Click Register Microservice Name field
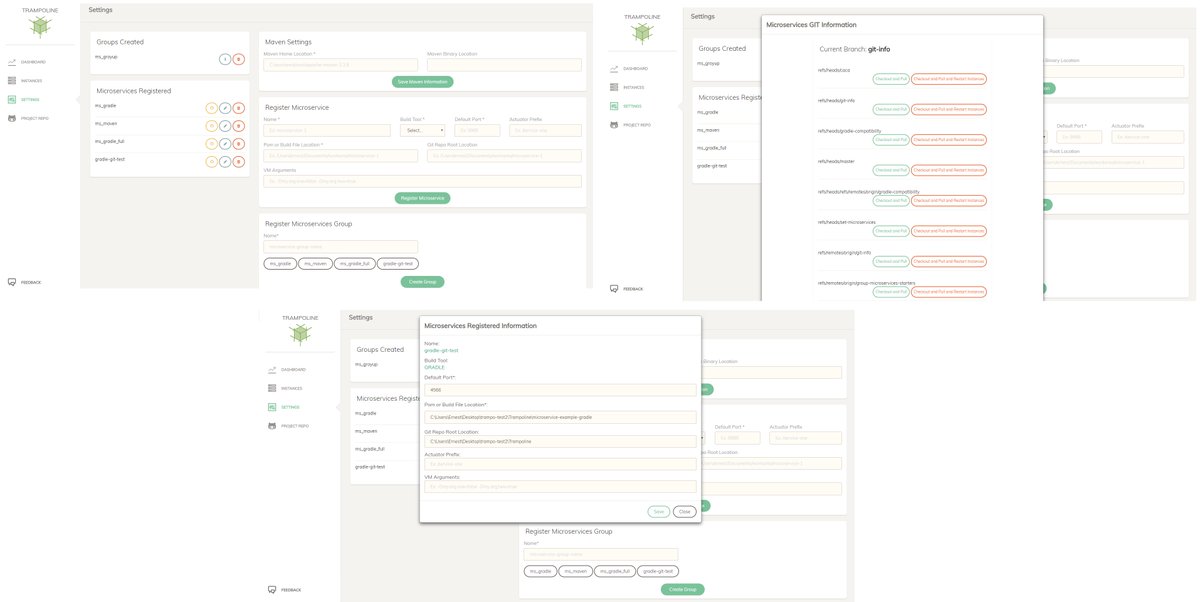Viewport: 1200px width, 602px height. [327, 130]
